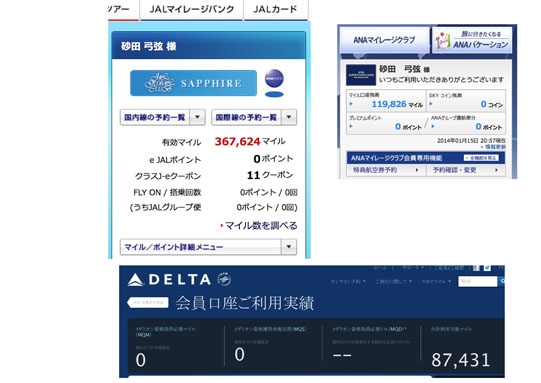Click the 特典航空券予約 button
The height and width of the screenshot is (383, 541).
pyautogui.click(x=386, y=170)
